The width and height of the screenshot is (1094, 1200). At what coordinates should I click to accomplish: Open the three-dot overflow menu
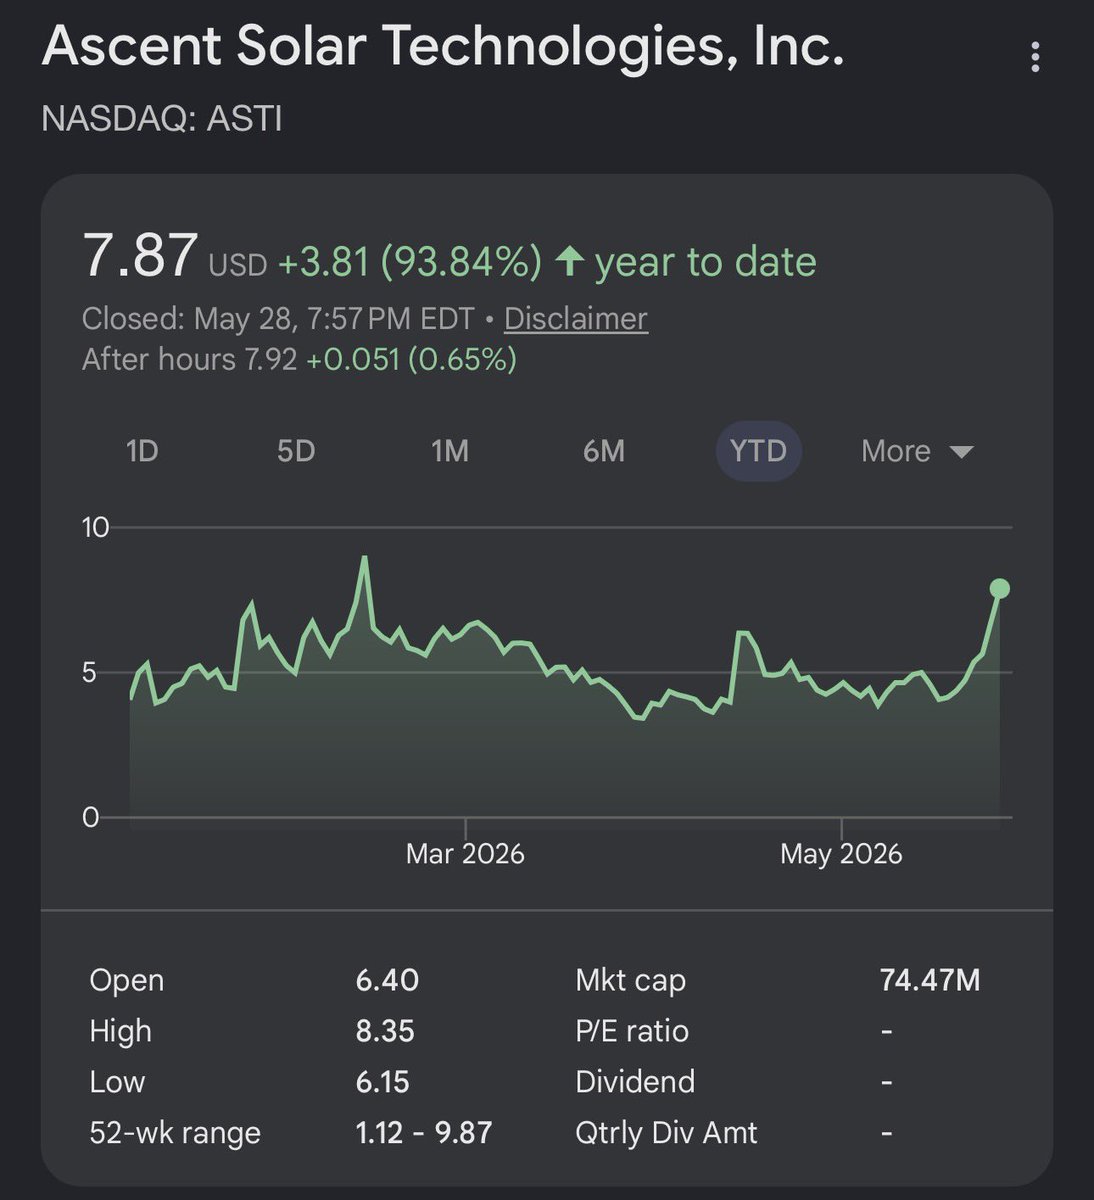1035,57
